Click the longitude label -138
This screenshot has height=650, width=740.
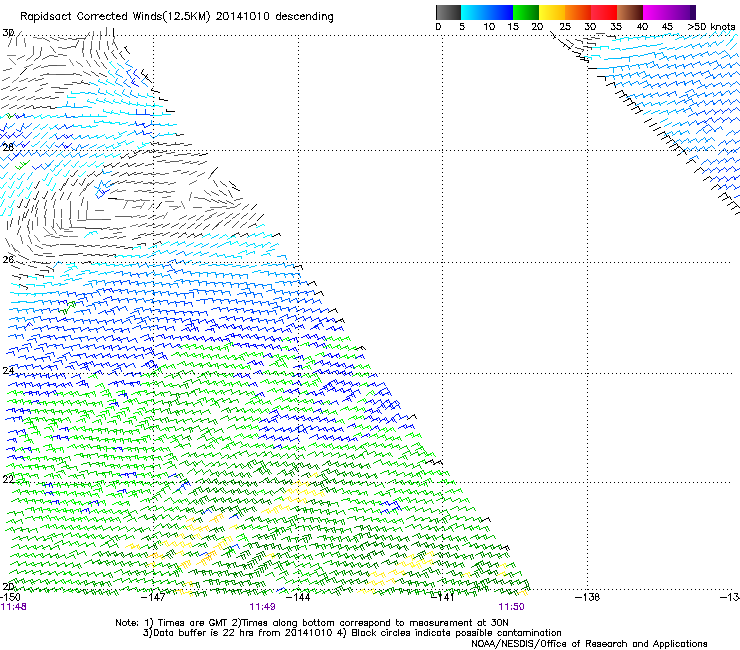(x=588, y=597)
